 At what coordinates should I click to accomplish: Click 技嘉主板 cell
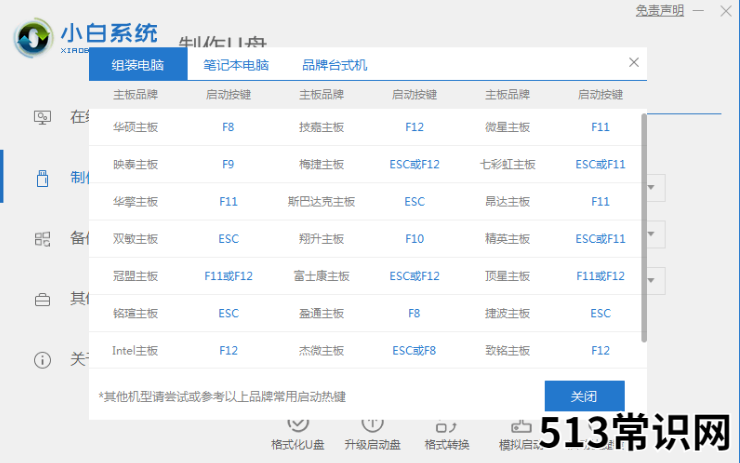tap(321, 127)
